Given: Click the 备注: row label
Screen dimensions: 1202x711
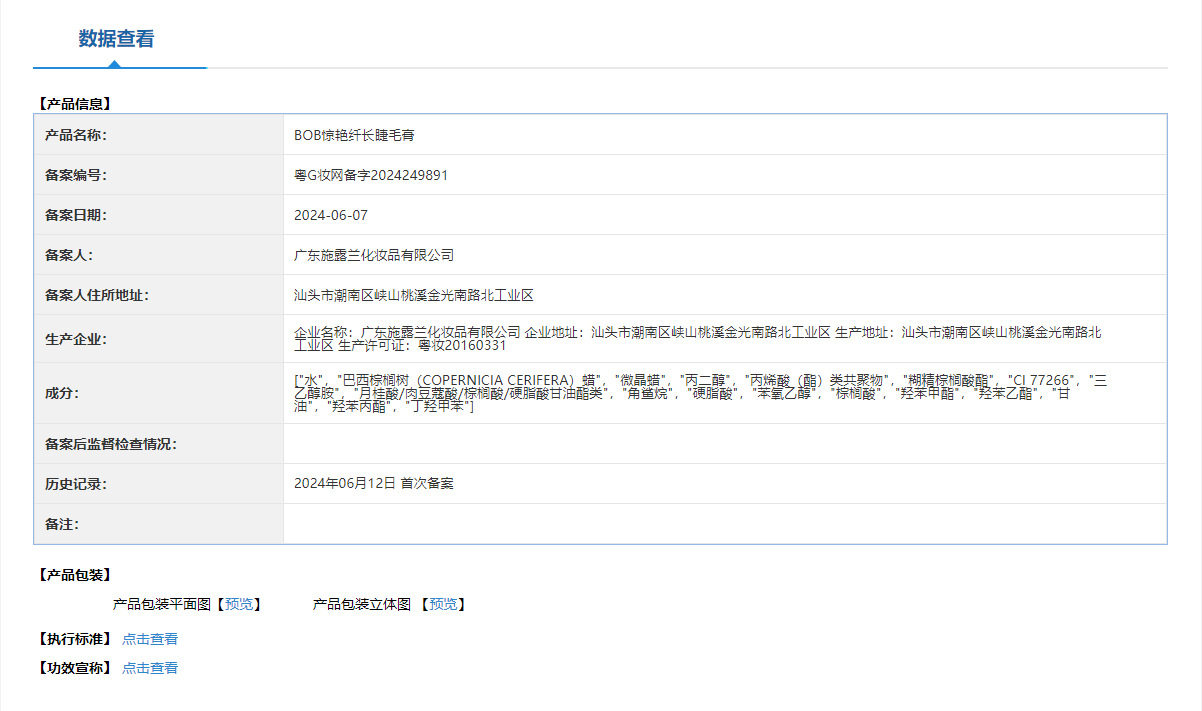Looking at the screenshot, I should (x=62, y=524).
